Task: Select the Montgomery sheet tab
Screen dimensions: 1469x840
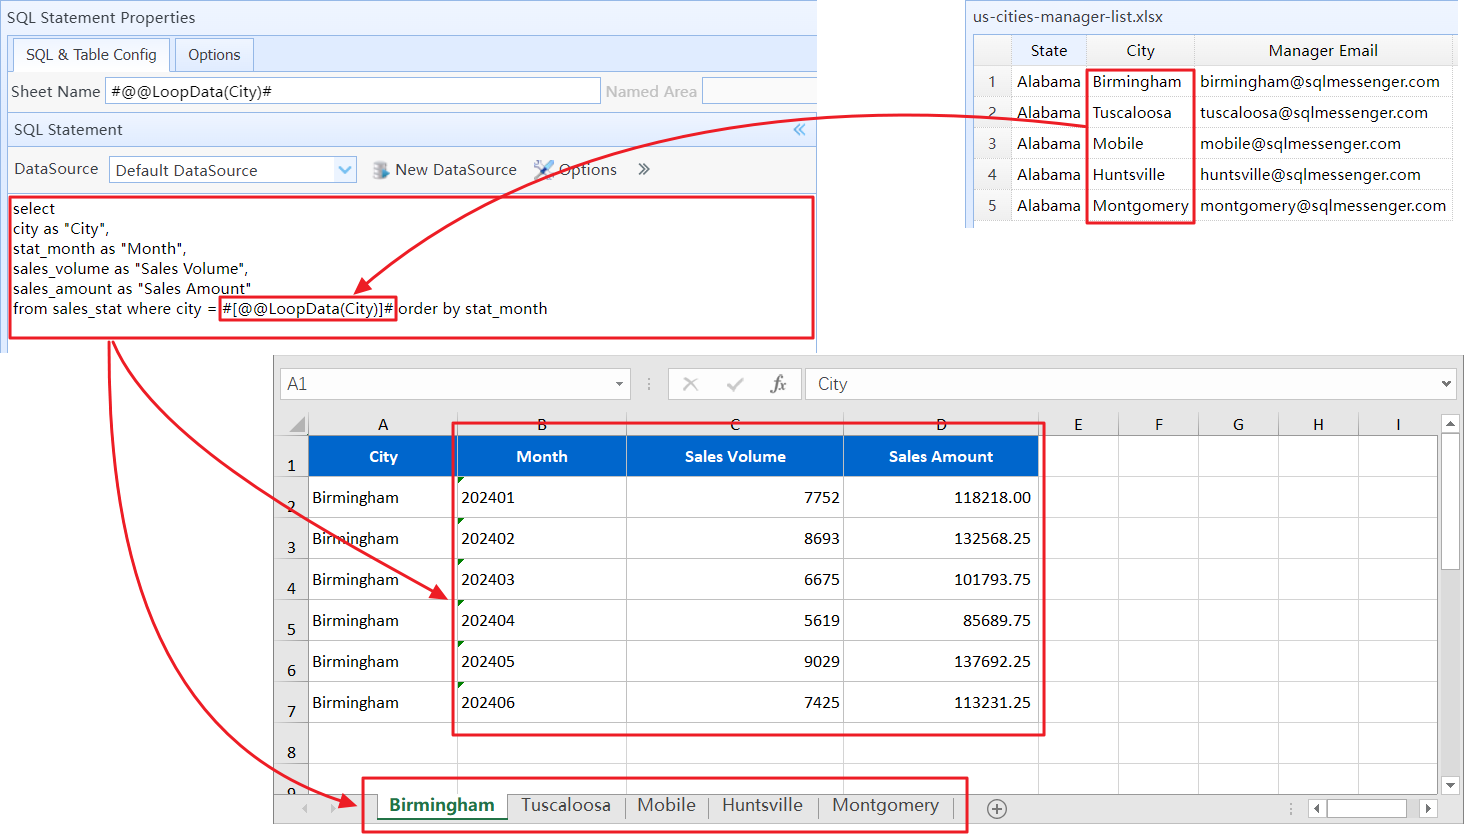Action: pos(885,806)
